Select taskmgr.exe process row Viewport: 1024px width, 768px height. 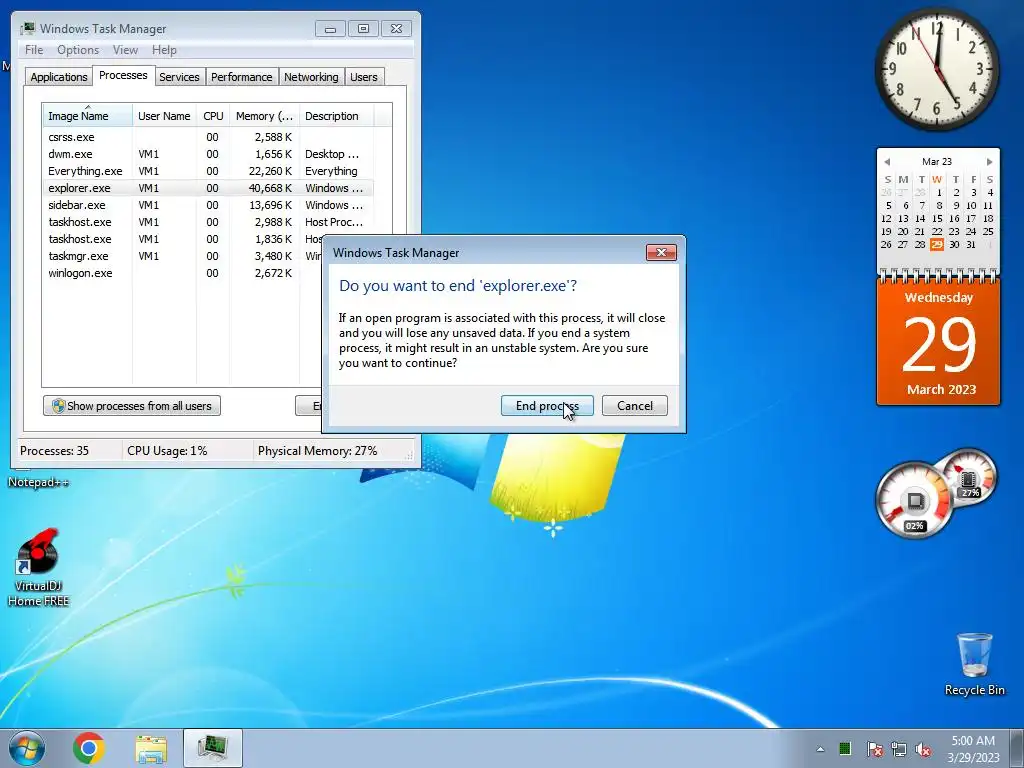coord(183,256)
